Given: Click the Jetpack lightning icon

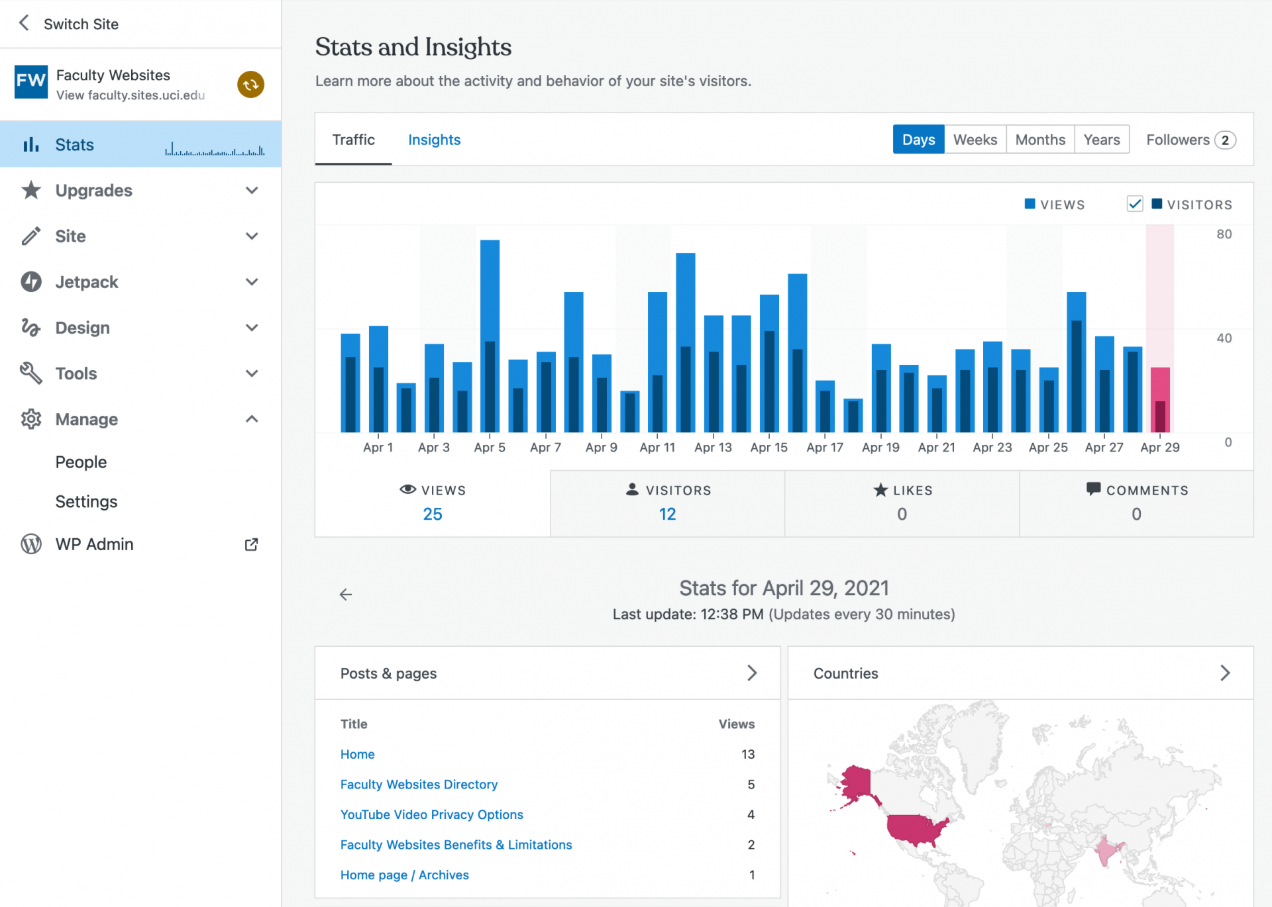Looking at the screenshot, I should 31,282.
